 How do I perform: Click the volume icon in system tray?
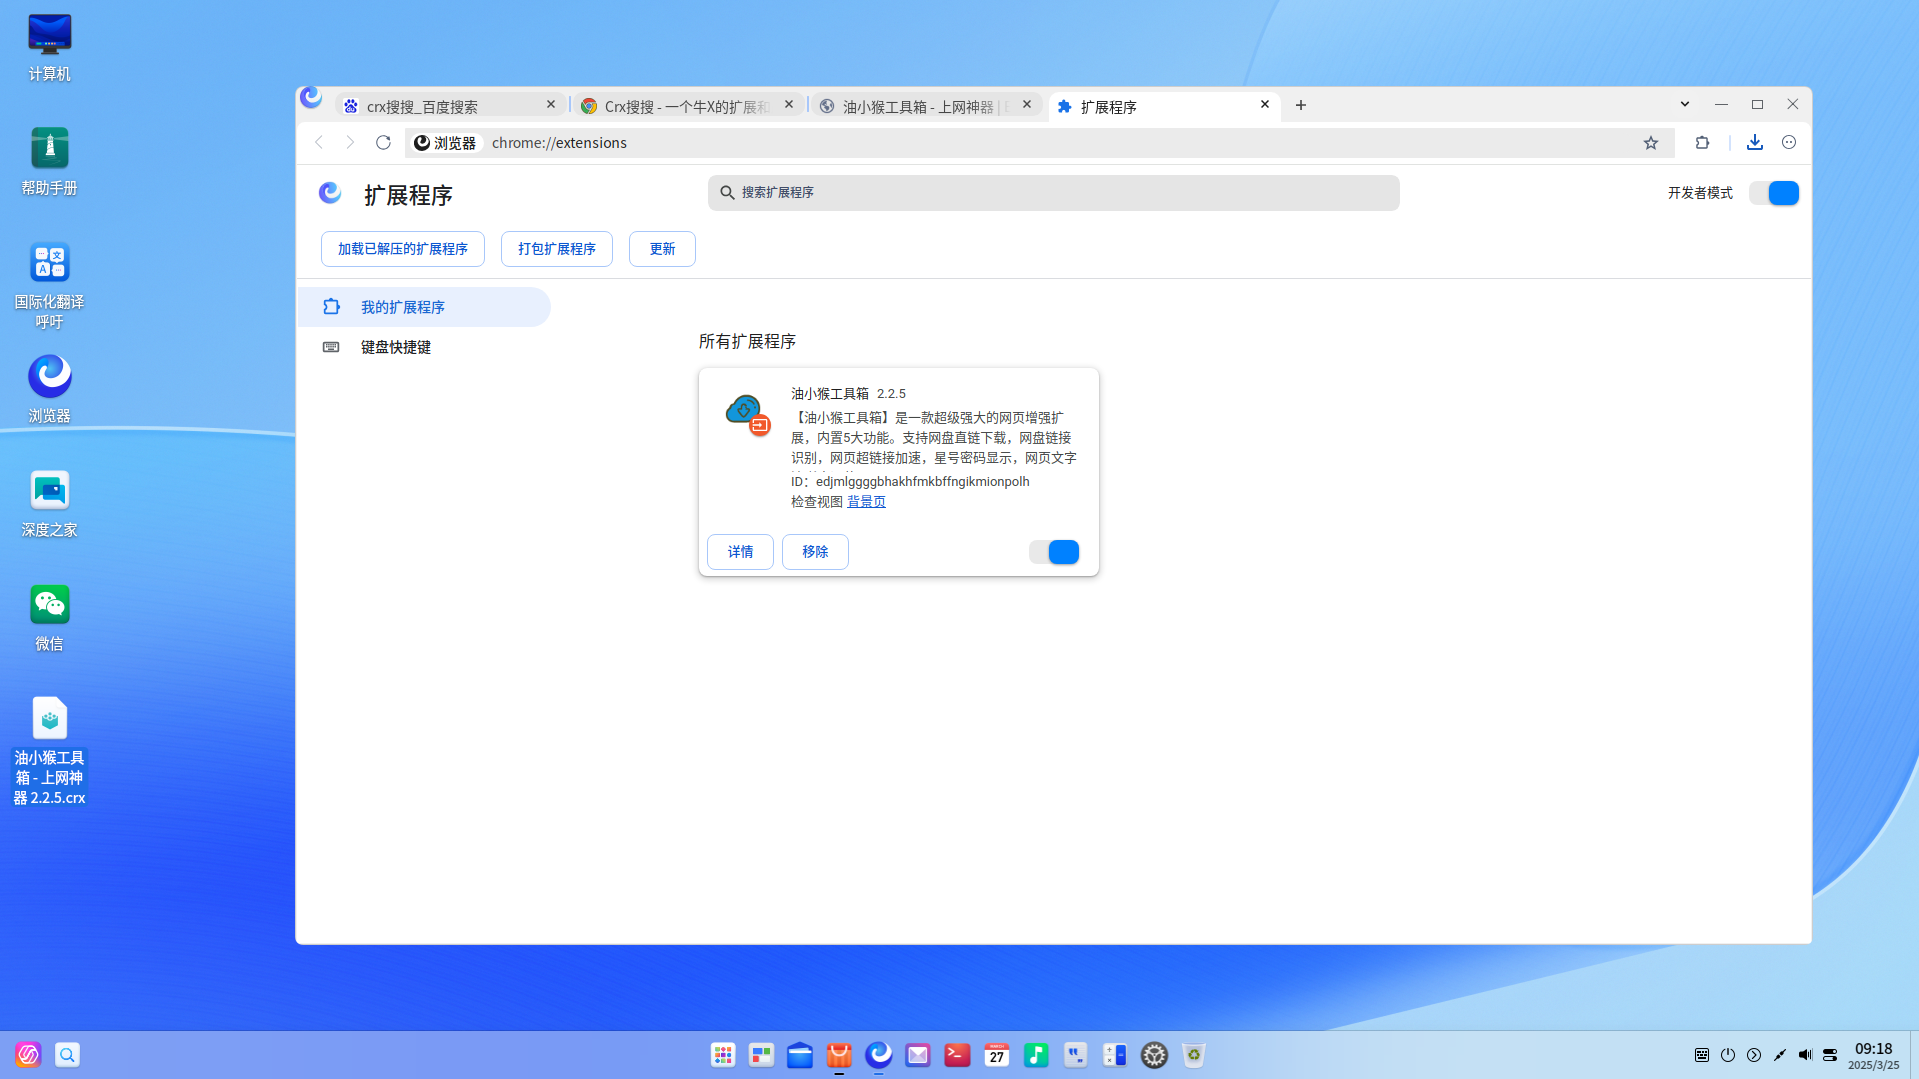coord(1805,1055)
